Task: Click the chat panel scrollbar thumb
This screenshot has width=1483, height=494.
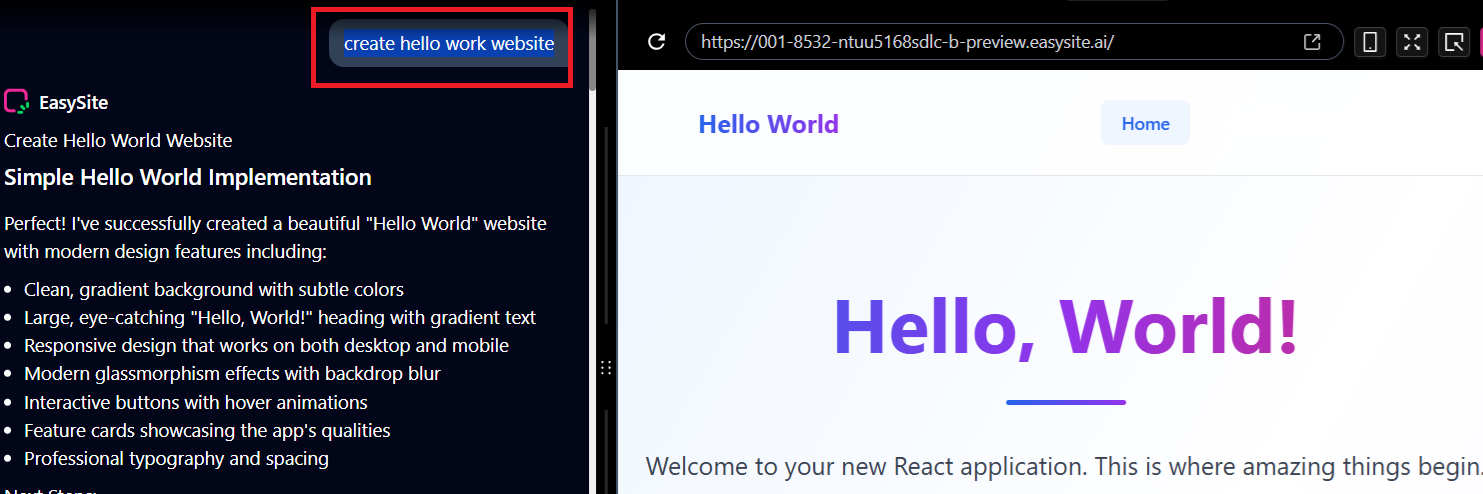Action: click(x=593, y=50)
